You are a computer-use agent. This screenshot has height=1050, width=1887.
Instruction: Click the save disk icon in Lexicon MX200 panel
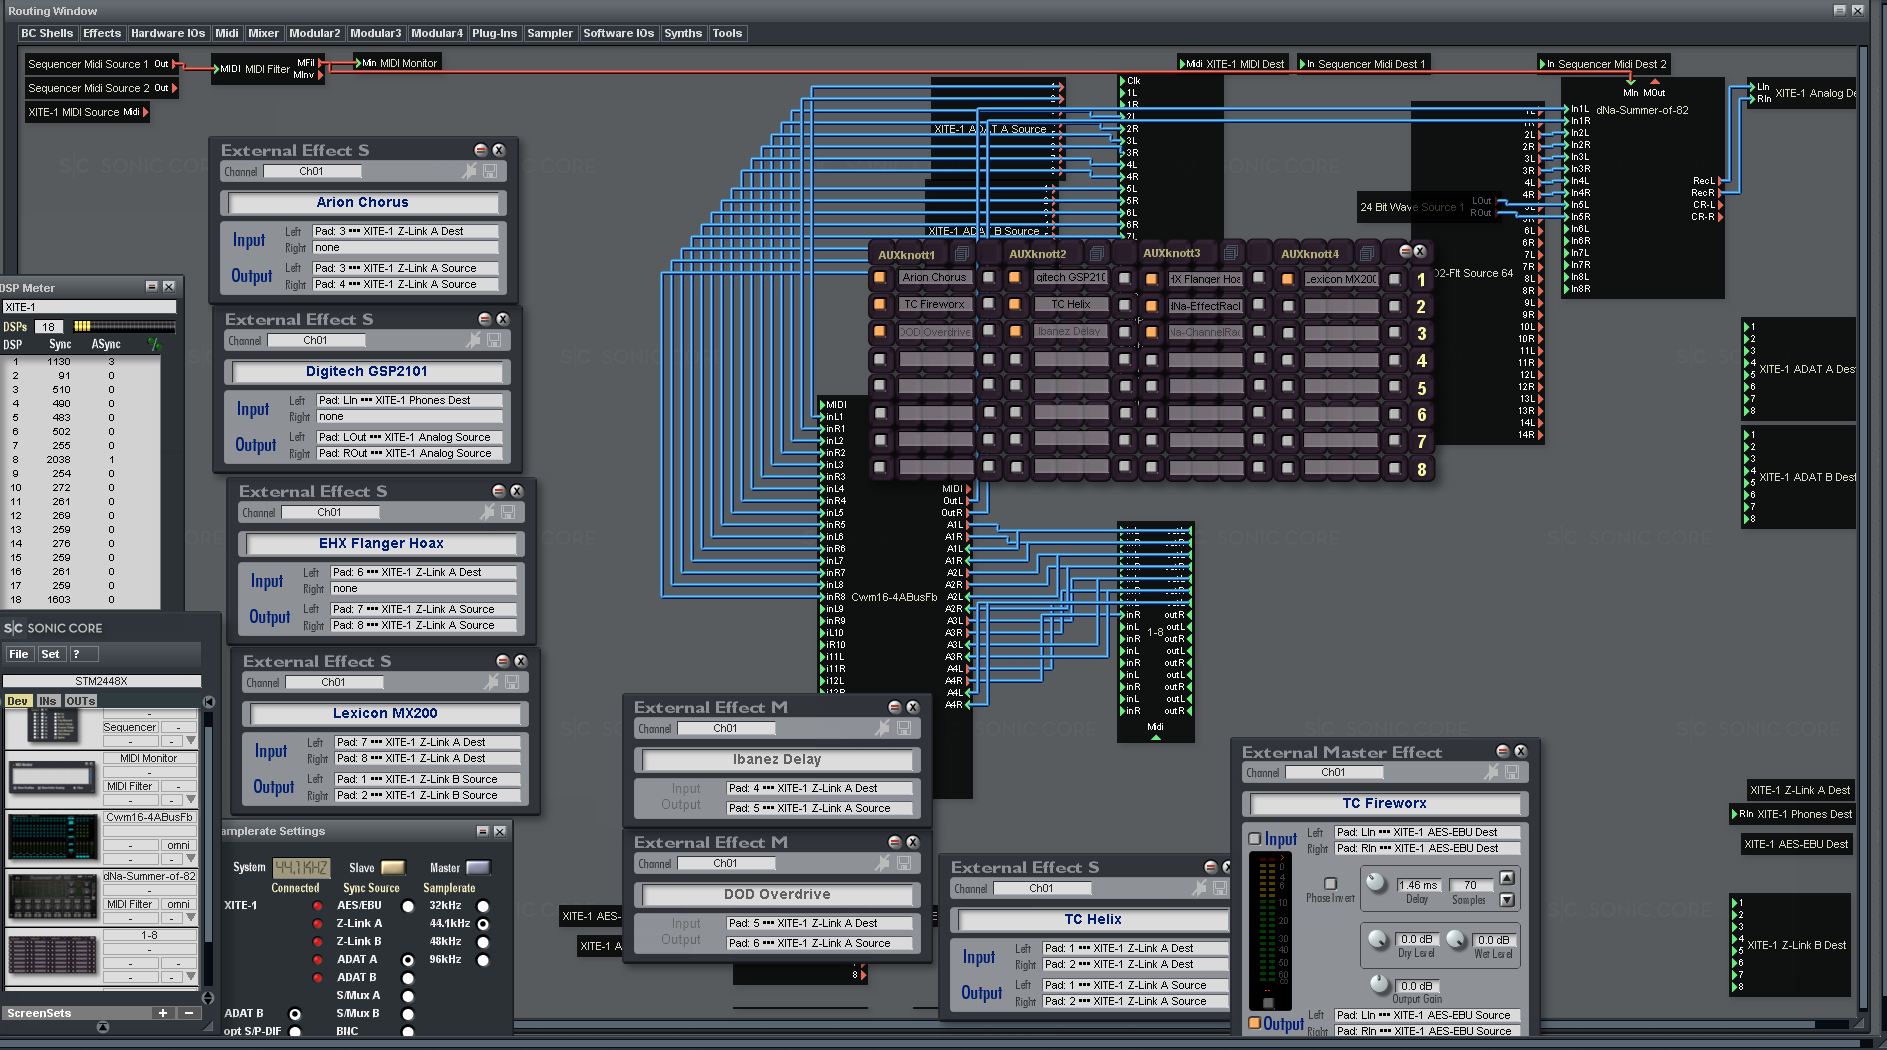click(x=512, y=682)
